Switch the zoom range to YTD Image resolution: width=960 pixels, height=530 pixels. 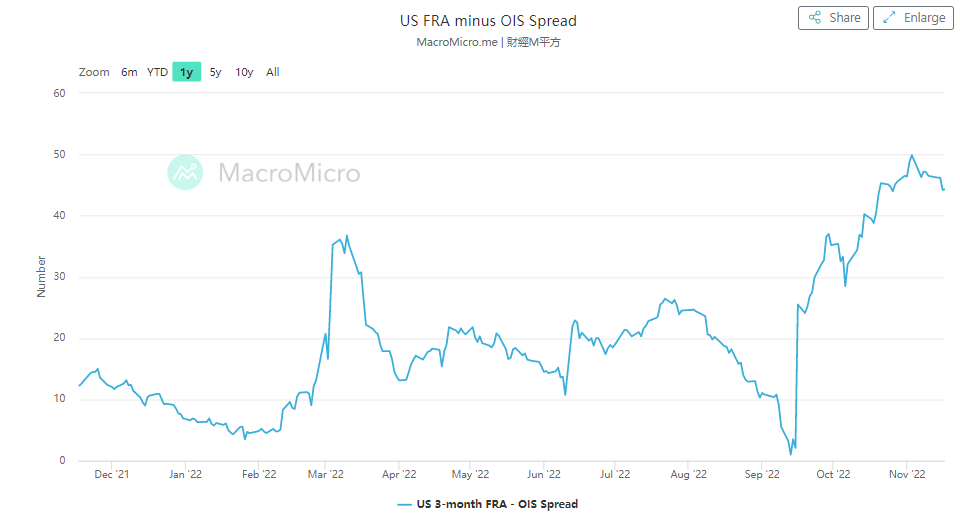158,72
